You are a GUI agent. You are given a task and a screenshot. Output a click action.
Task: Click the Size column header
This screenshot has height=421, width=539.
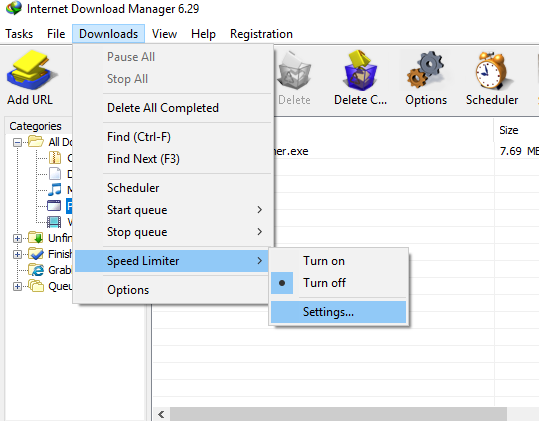pos(516,130)
